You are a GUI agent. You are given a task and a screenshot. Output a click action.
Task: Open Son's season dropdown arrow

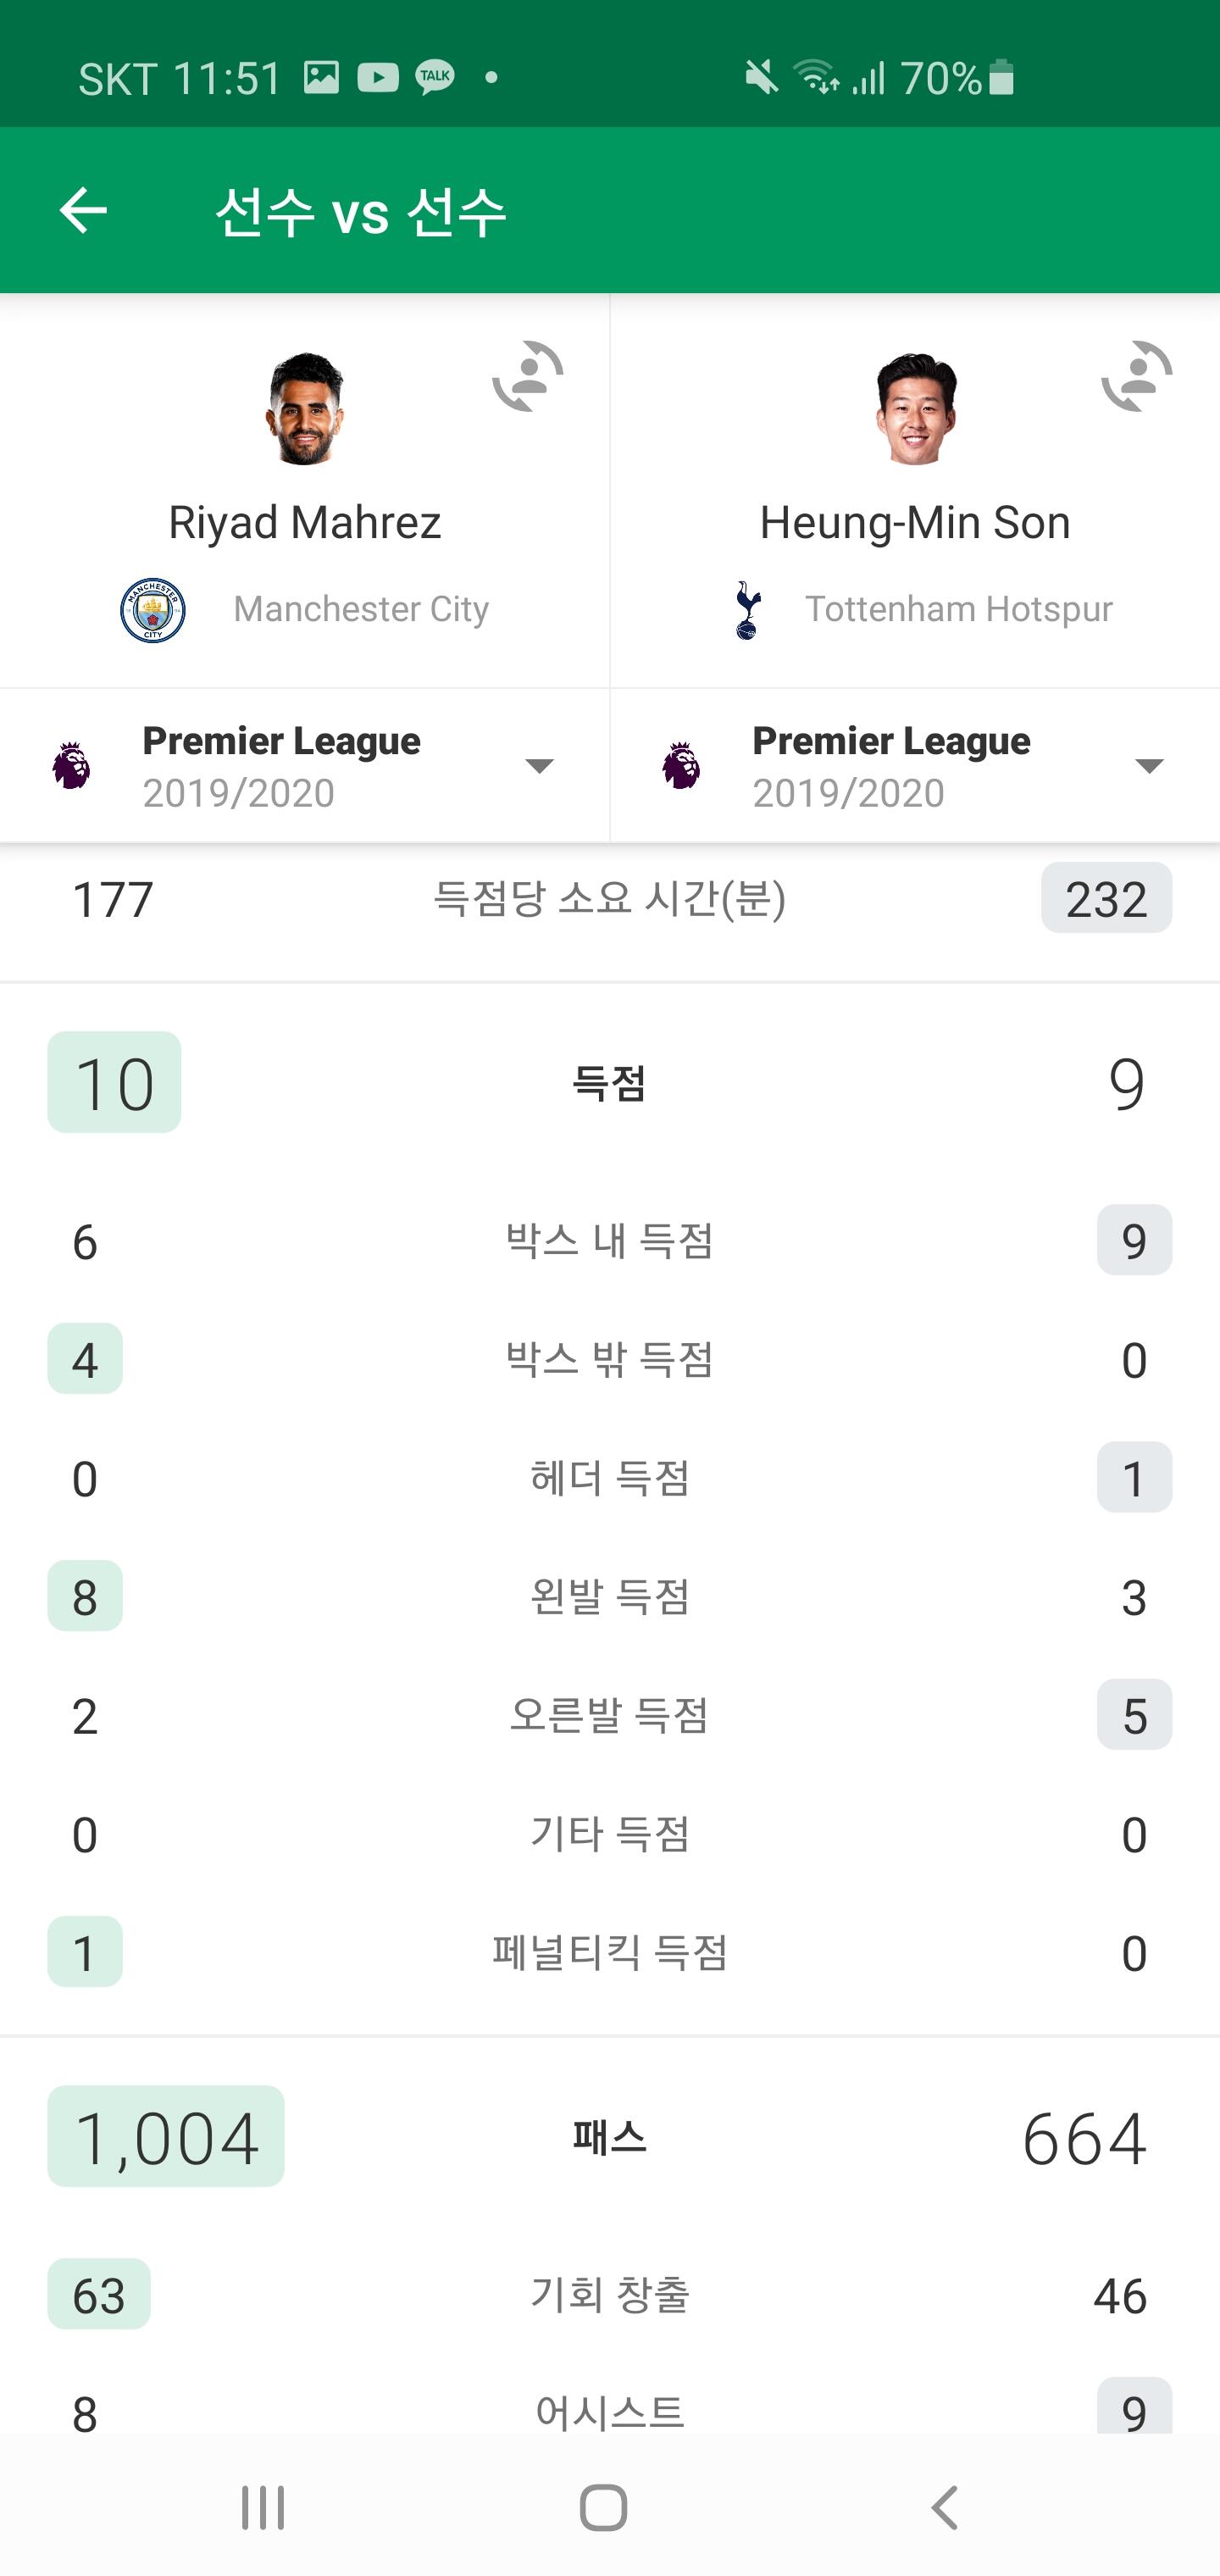point(1149,766)
